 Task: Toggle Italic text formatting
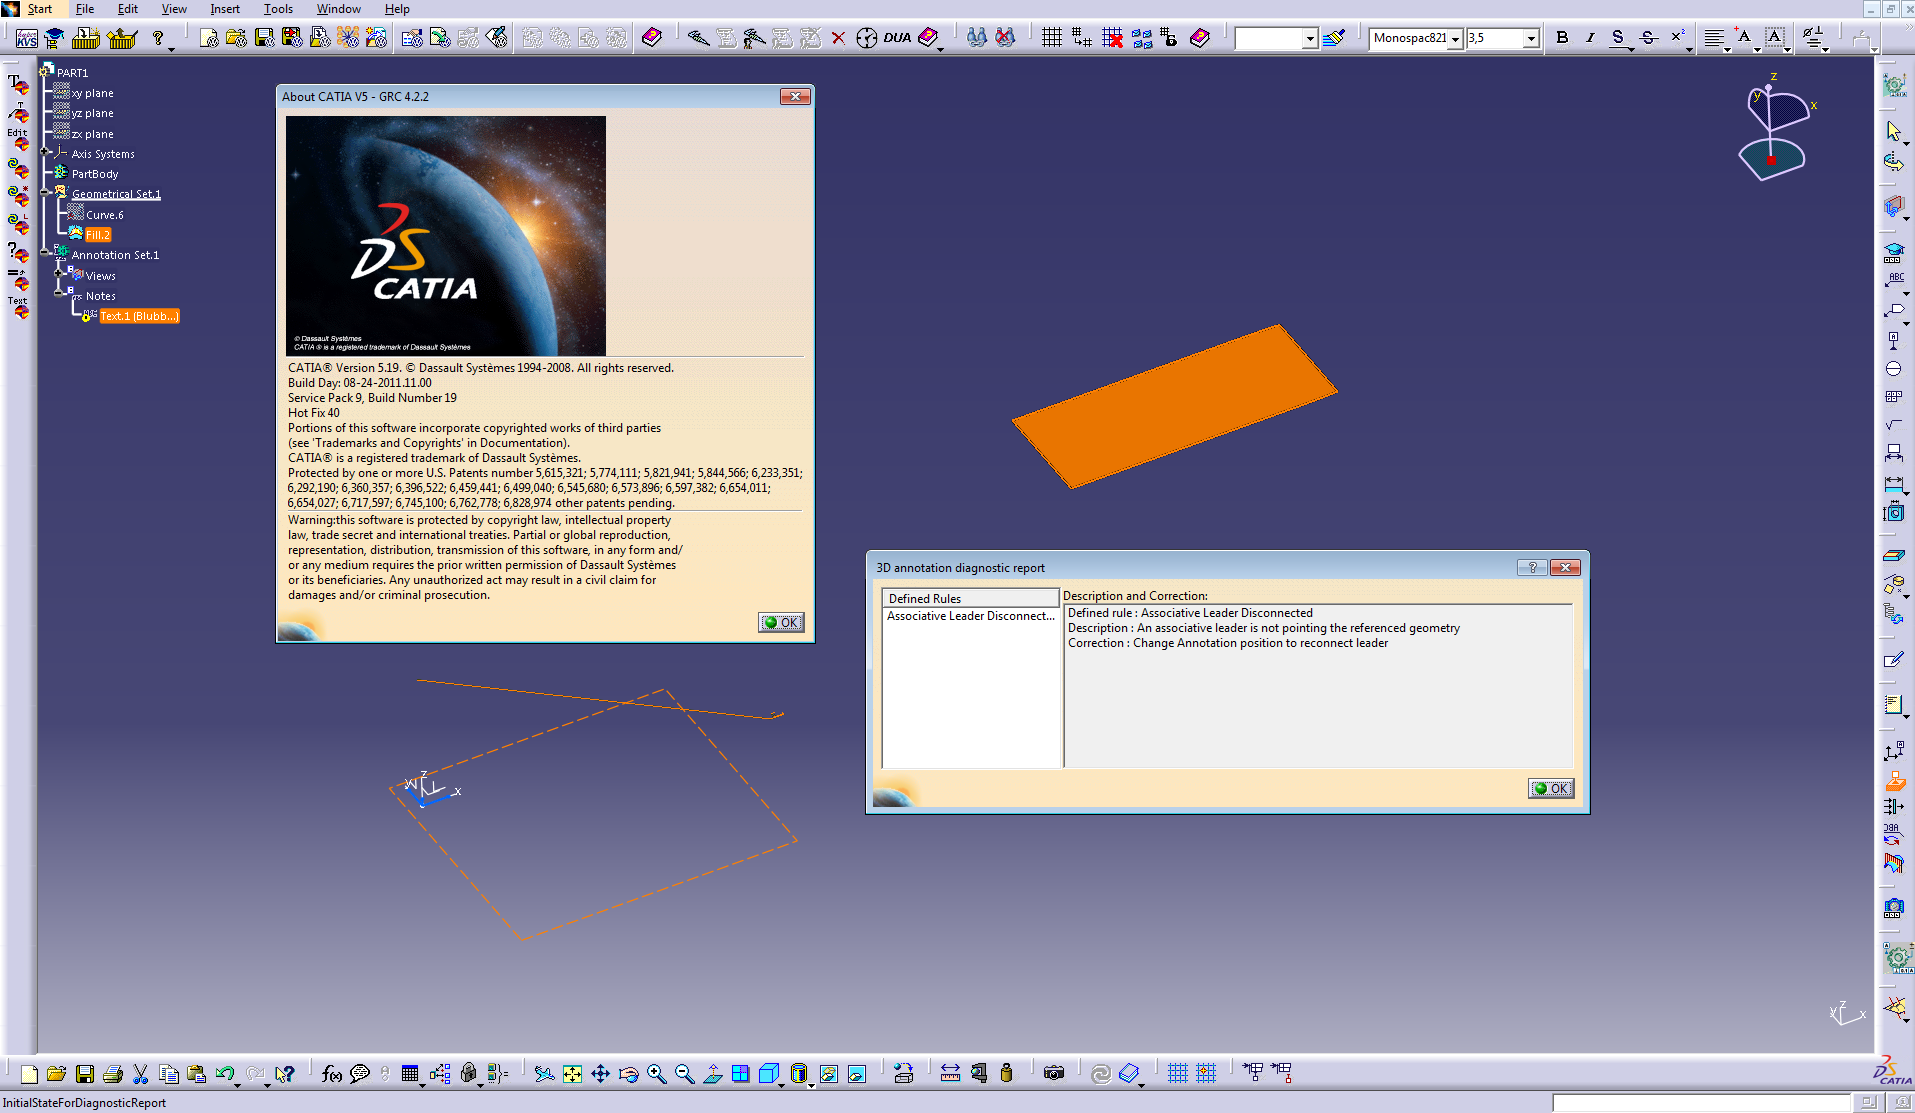pos(1590,38)
